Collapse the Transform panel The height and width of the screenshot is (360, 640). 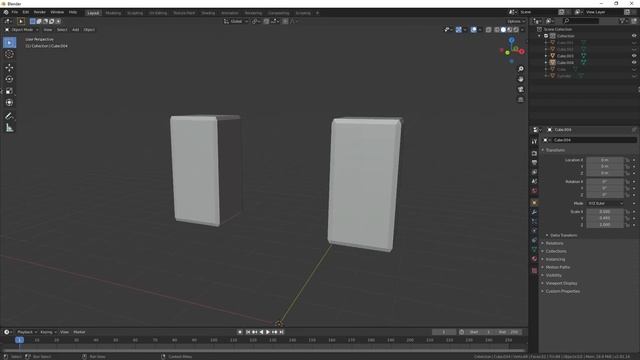coord(555,150)
